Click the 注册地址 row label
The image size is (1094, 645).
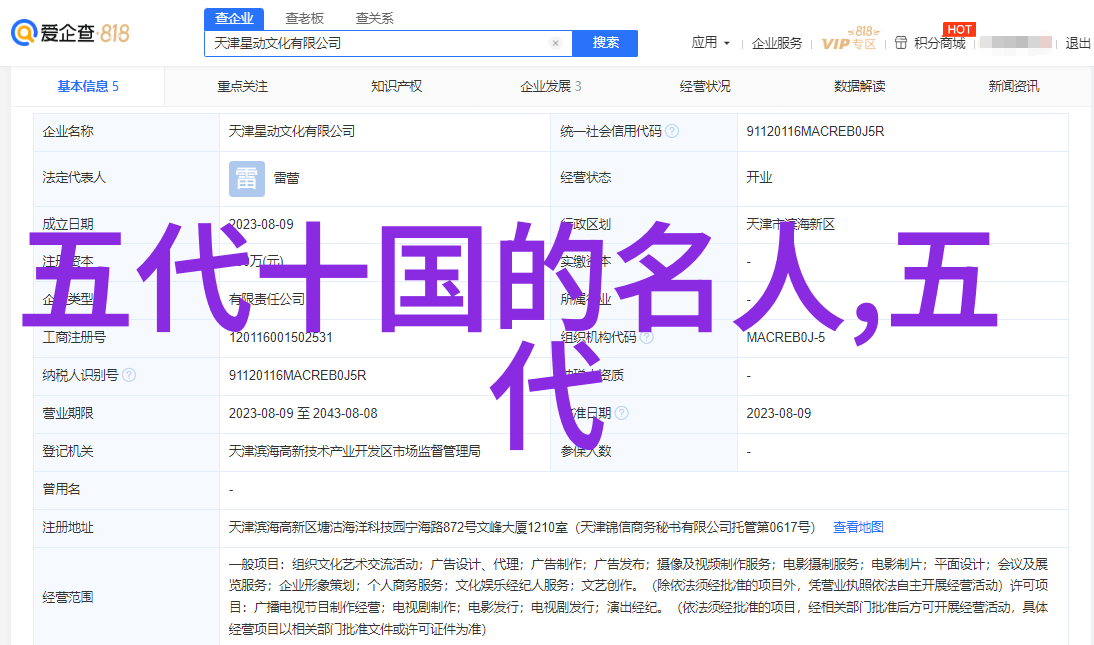click(x=68, y=528)
